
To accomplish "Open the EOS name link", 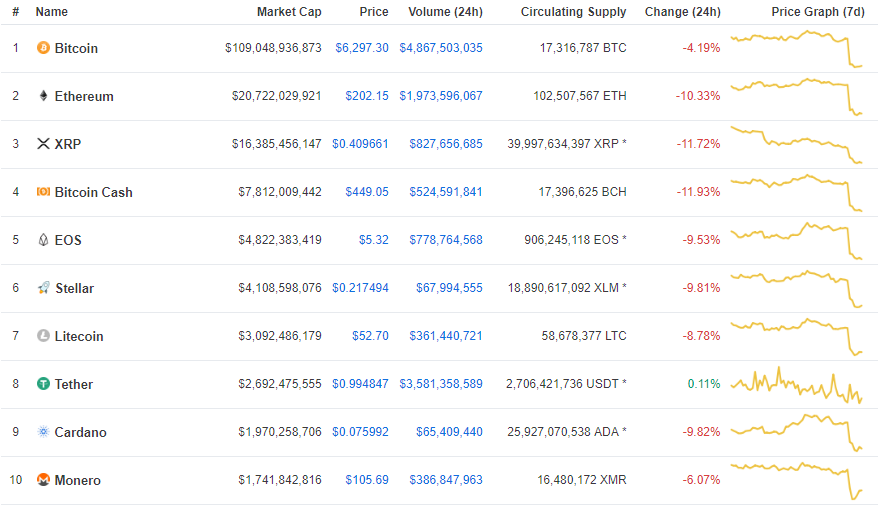I will pos(68,240).
